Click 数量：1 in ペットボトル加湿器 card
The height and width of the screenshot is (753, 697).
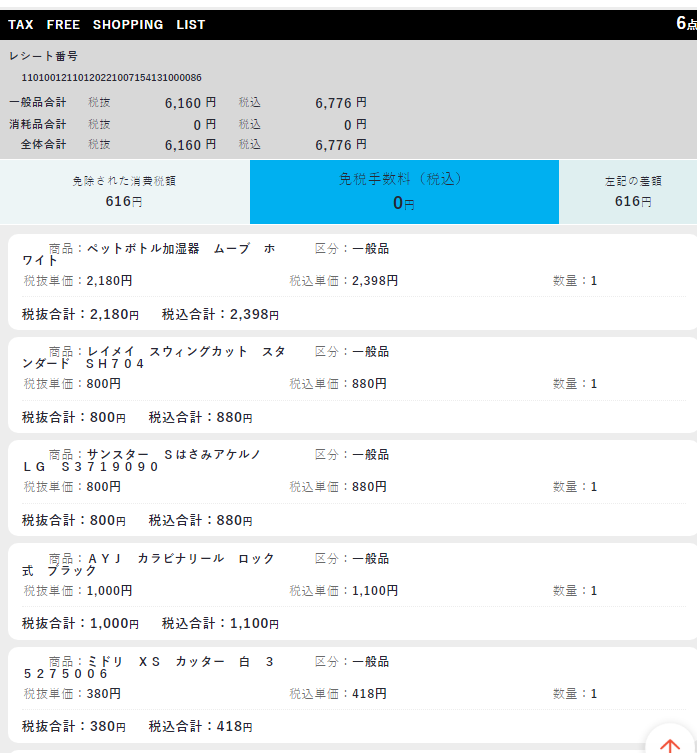pyautogui.click(x=575, y=281)
